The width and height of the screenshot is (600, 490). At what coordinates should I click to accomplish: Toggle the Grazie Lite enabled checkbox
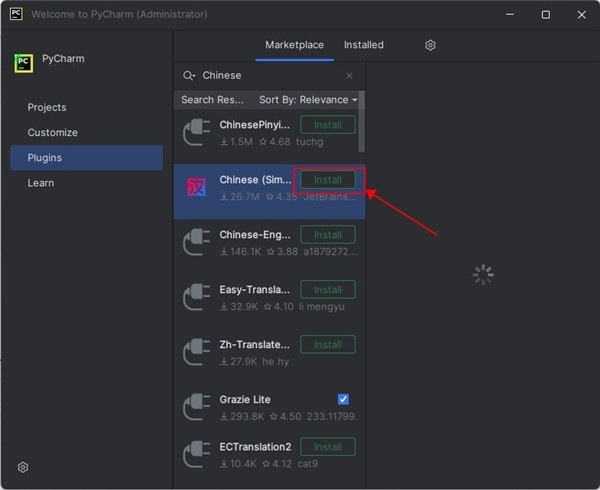click(x=344, y=399)
